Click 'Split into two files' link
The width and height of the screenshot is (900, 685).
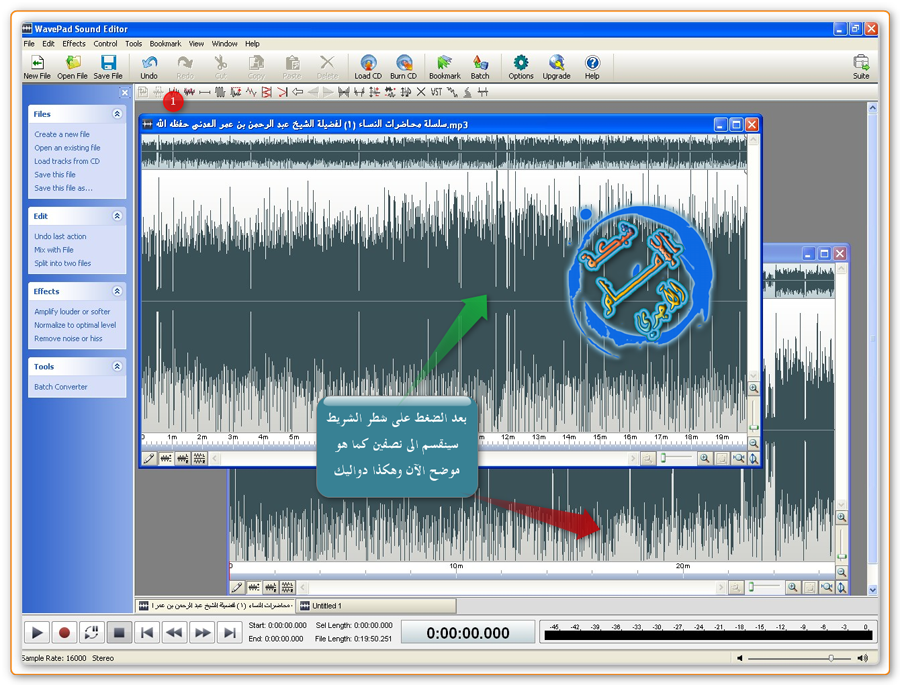[x=63, y=263]
